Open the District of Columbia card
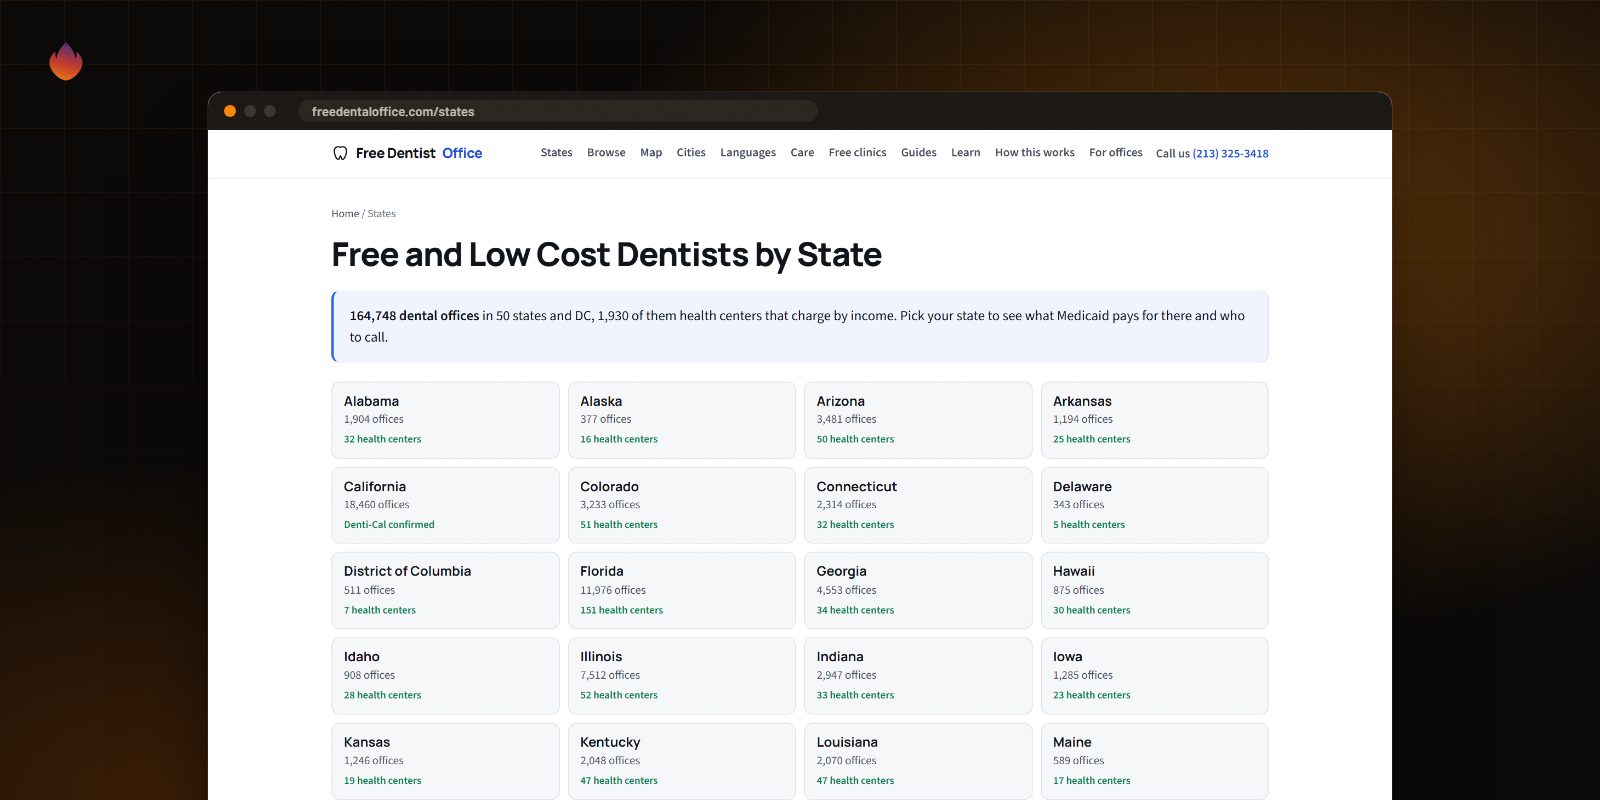This screenshot has width=1600, height=800. coord(445,591)
